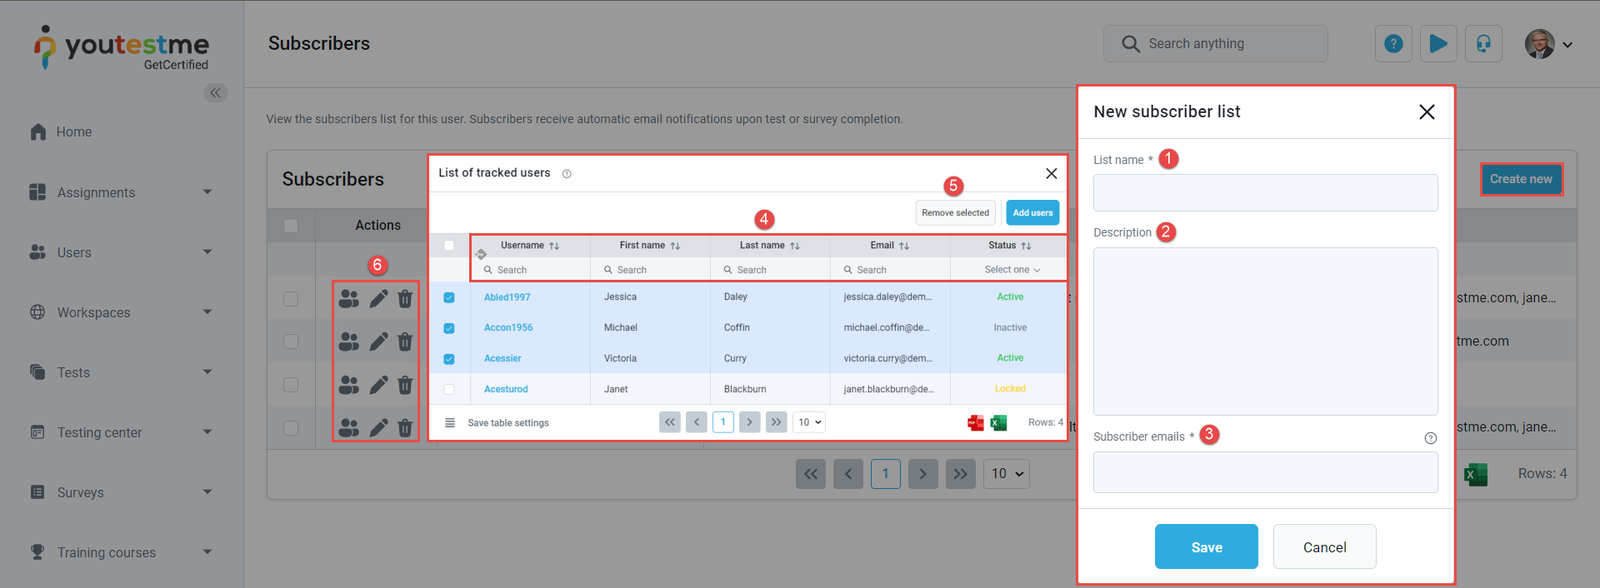Click the headset support icon
Image resolution: width=1600 pixels, height=588 pixels.
1483,44
